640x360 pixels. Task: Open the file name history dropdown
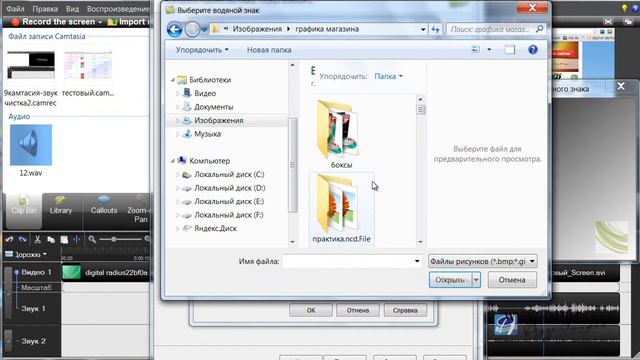pos(417,261)
